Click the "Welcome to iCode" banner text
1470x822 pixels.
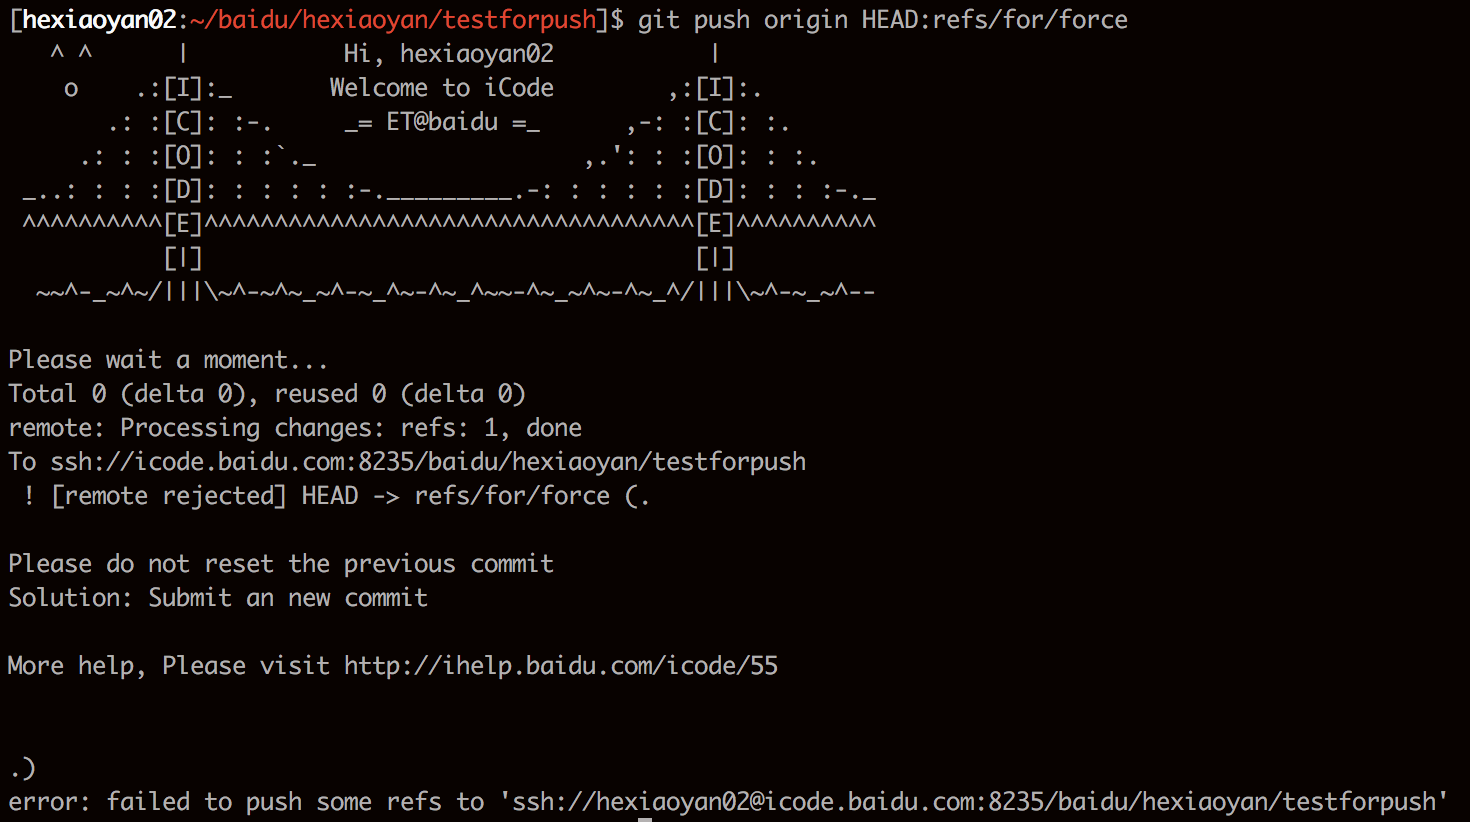(442, 88)
